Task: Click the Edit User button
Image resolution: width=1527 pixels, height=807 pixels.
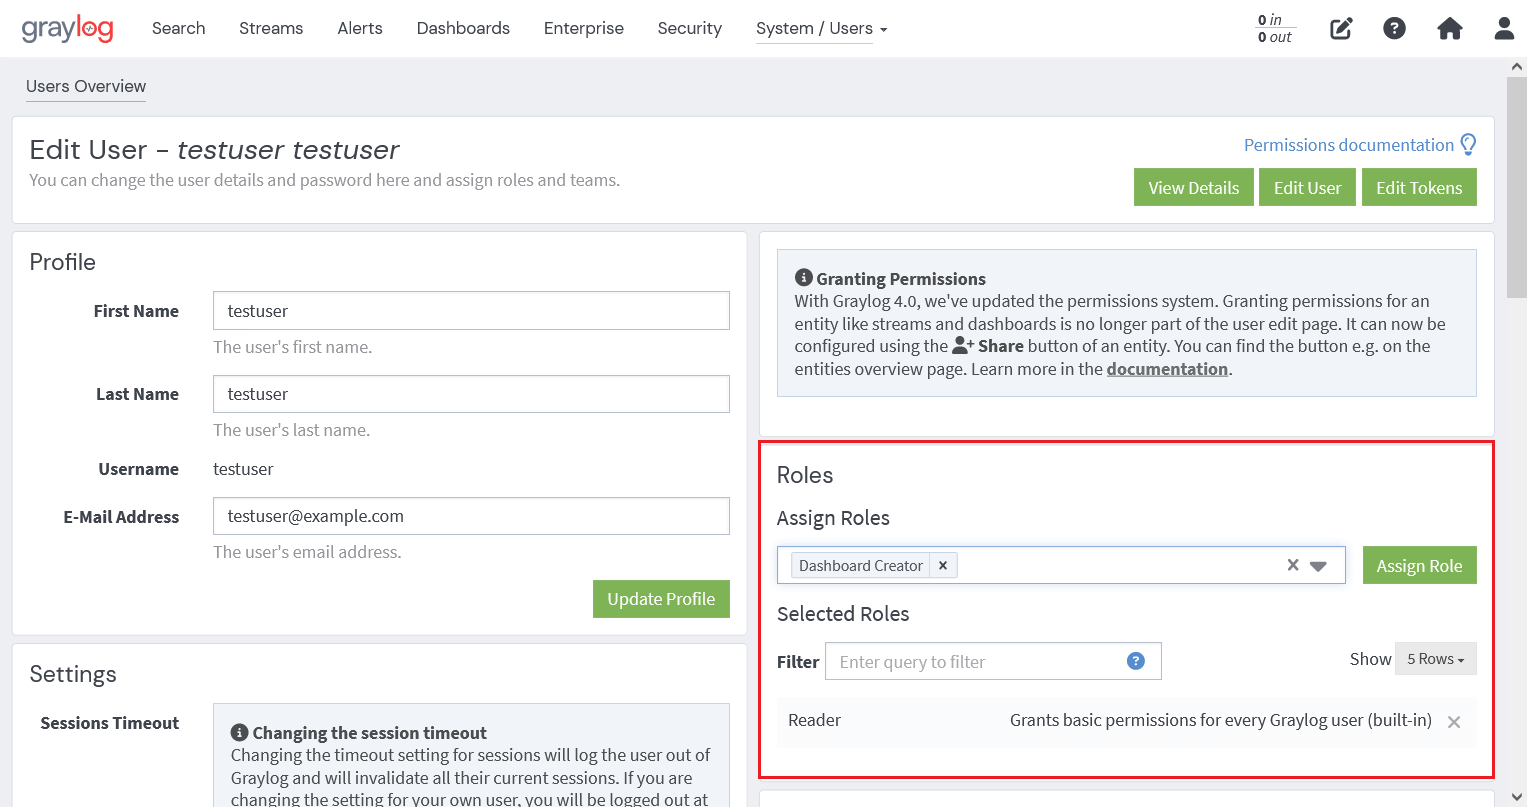Action: point(1307,187)
